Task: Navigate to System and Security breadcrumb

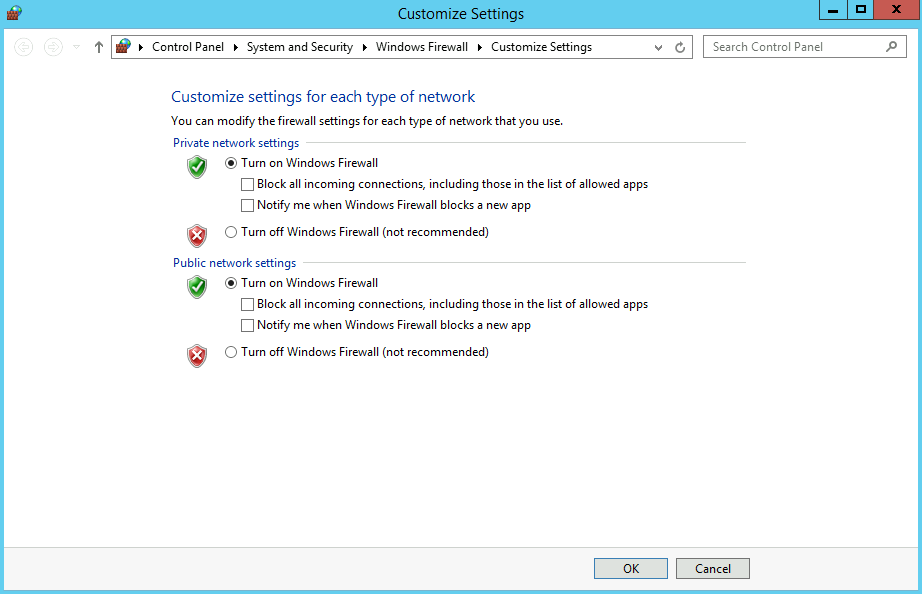Action: point(299,47)
